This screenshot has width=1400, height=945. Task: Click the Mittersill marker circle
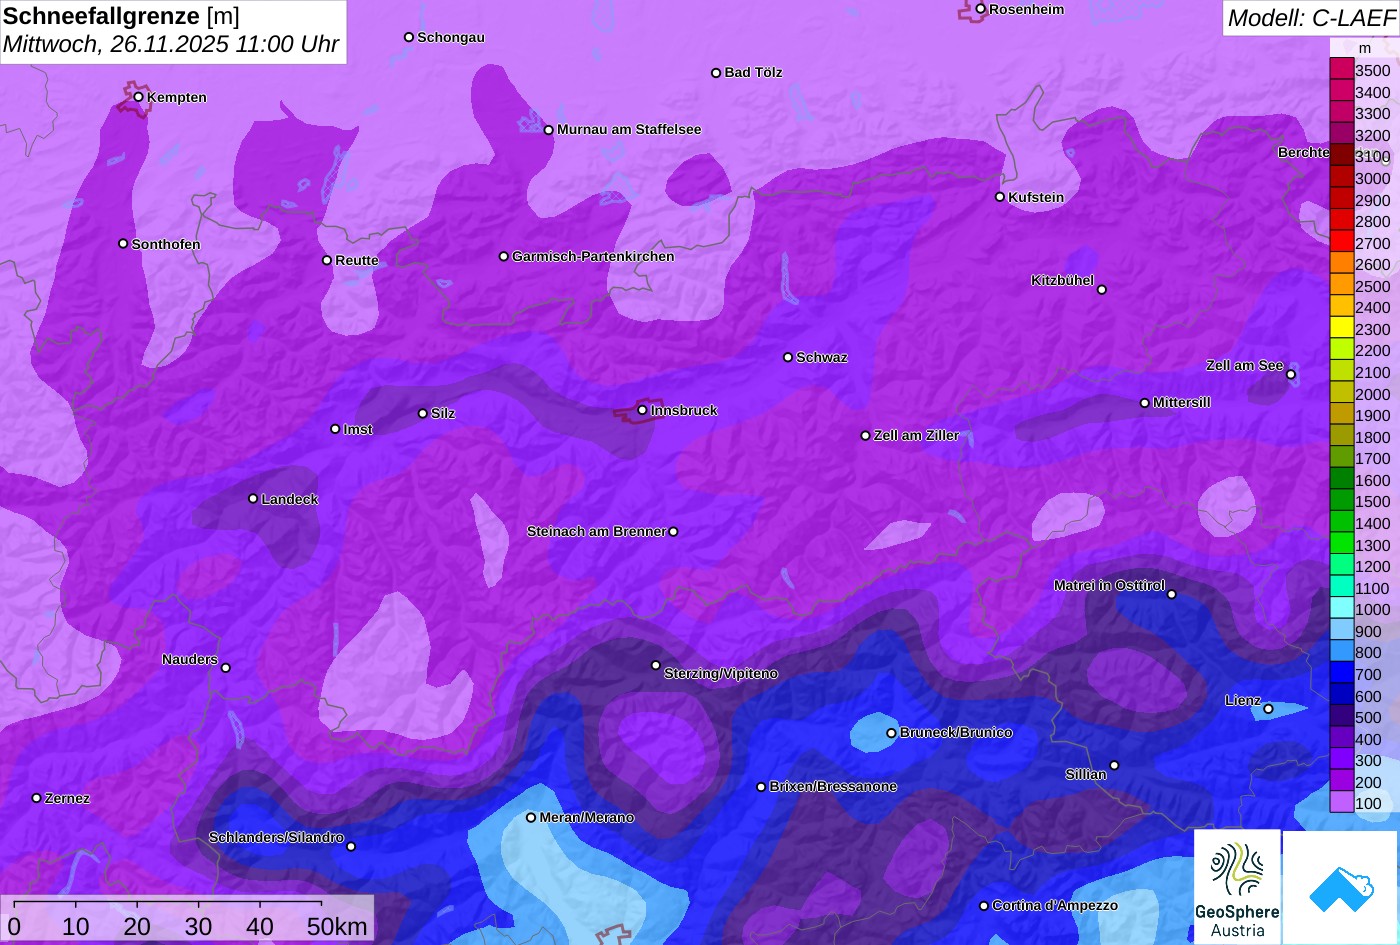(1145, 403)
